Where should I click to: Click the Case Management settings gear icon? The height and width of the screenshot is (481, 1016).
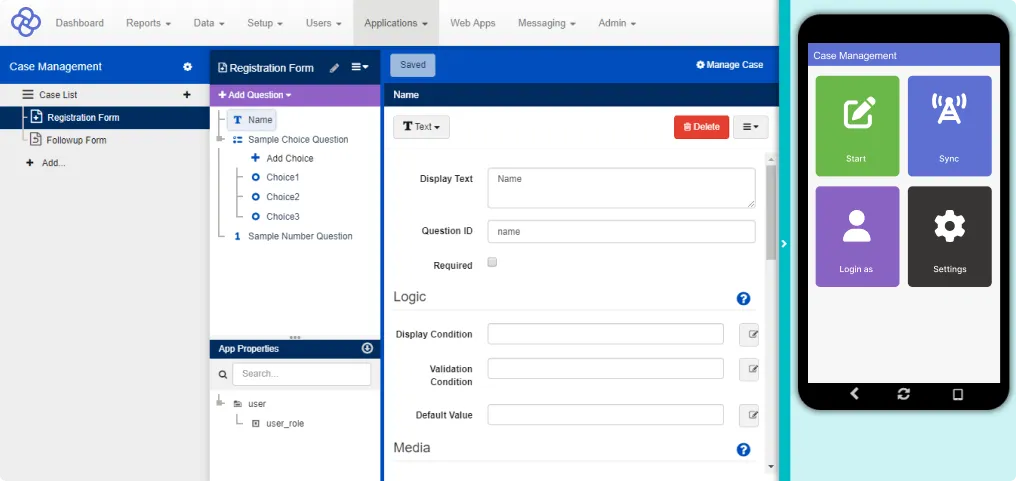click(187, 67)
